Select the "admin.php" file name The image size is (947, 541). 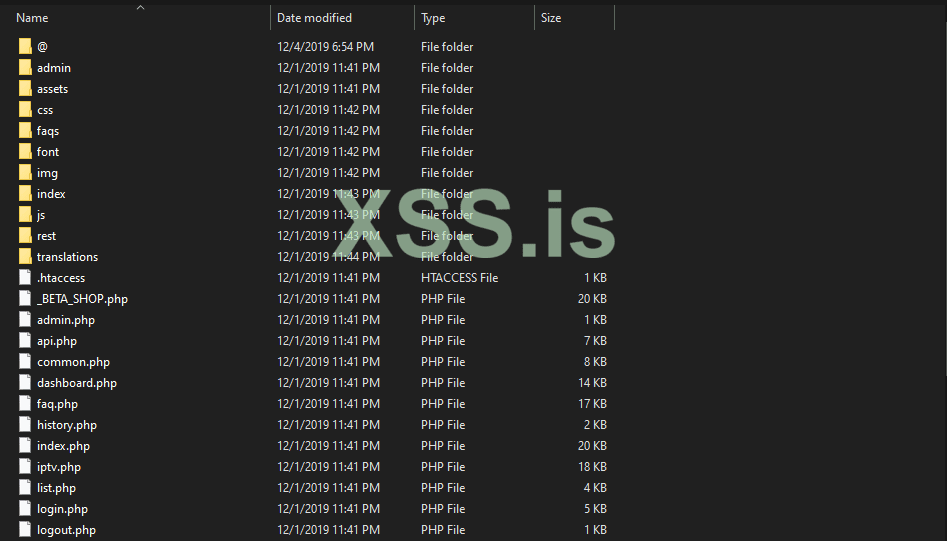[x=66, y=320]
